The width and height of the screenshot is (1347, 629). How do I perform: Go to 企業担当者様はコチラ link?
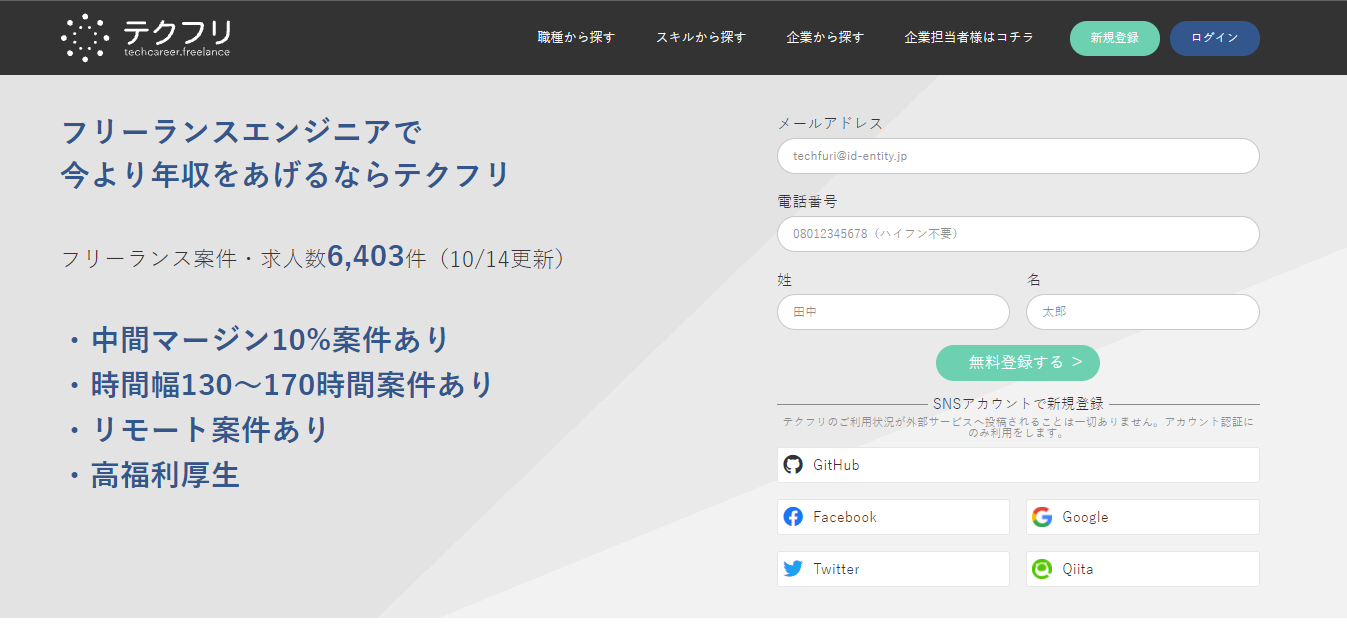pyautogui.click(x=969, y=38)
